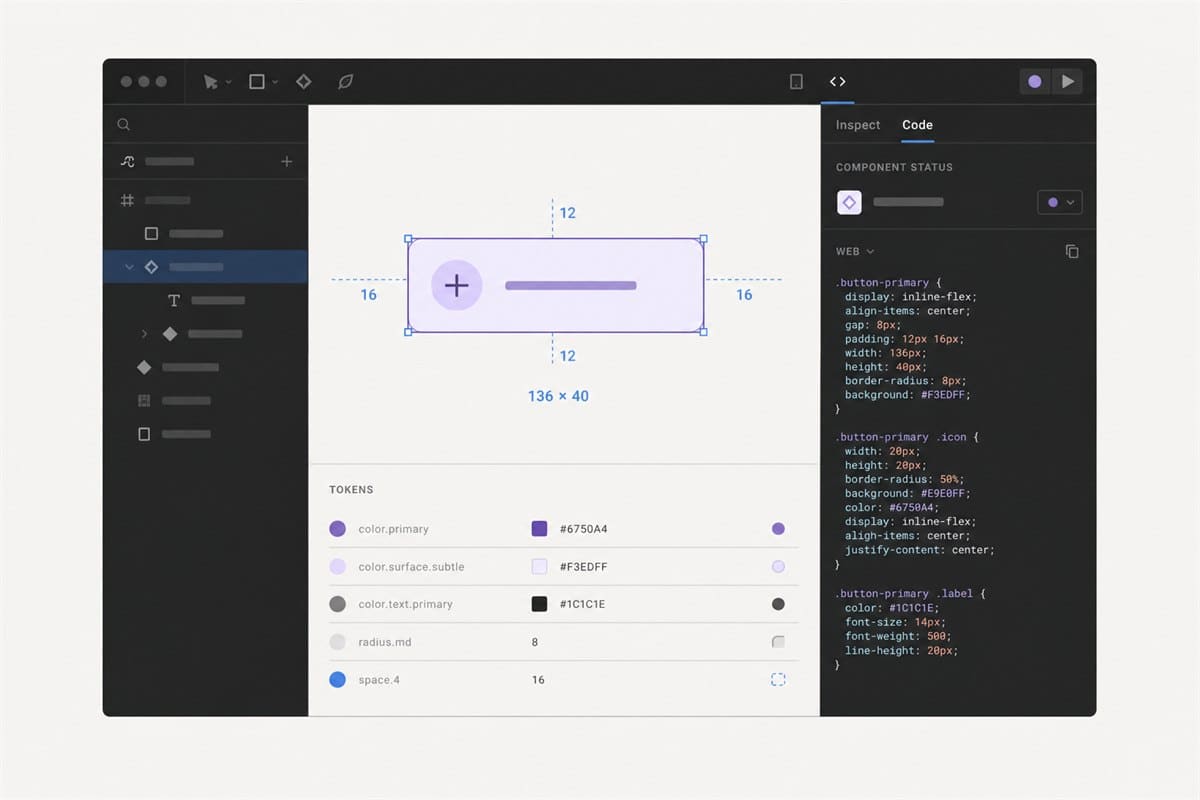
Task: Click the '.button-primary .icon {' code line
Action: coord(907,437)
